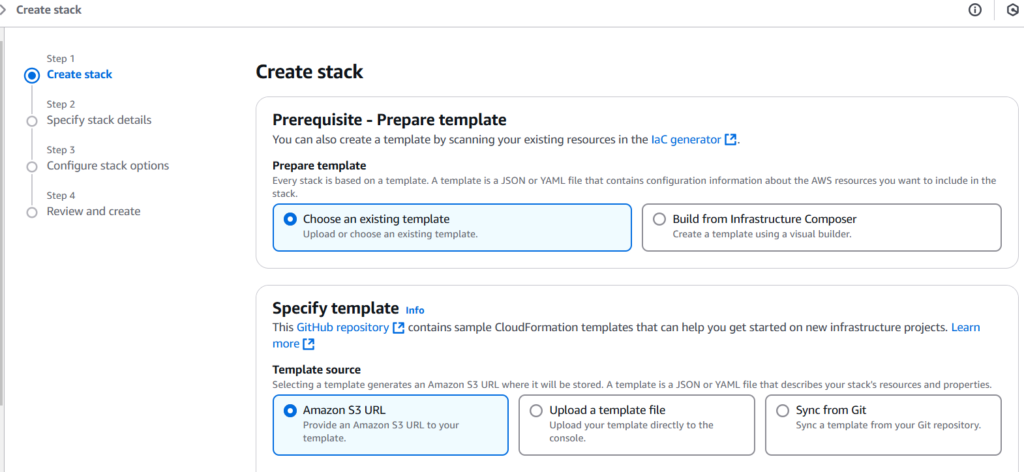
Task: Go to Specify stack details step
Action: 99,120
